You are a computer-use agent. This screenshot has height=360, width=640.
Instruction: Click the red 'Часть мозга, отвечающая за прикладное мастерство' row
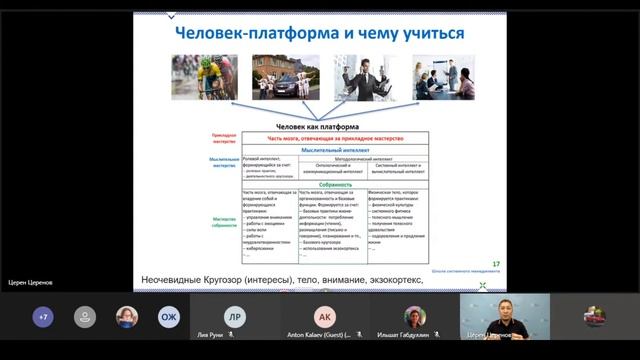pos(335,138)
